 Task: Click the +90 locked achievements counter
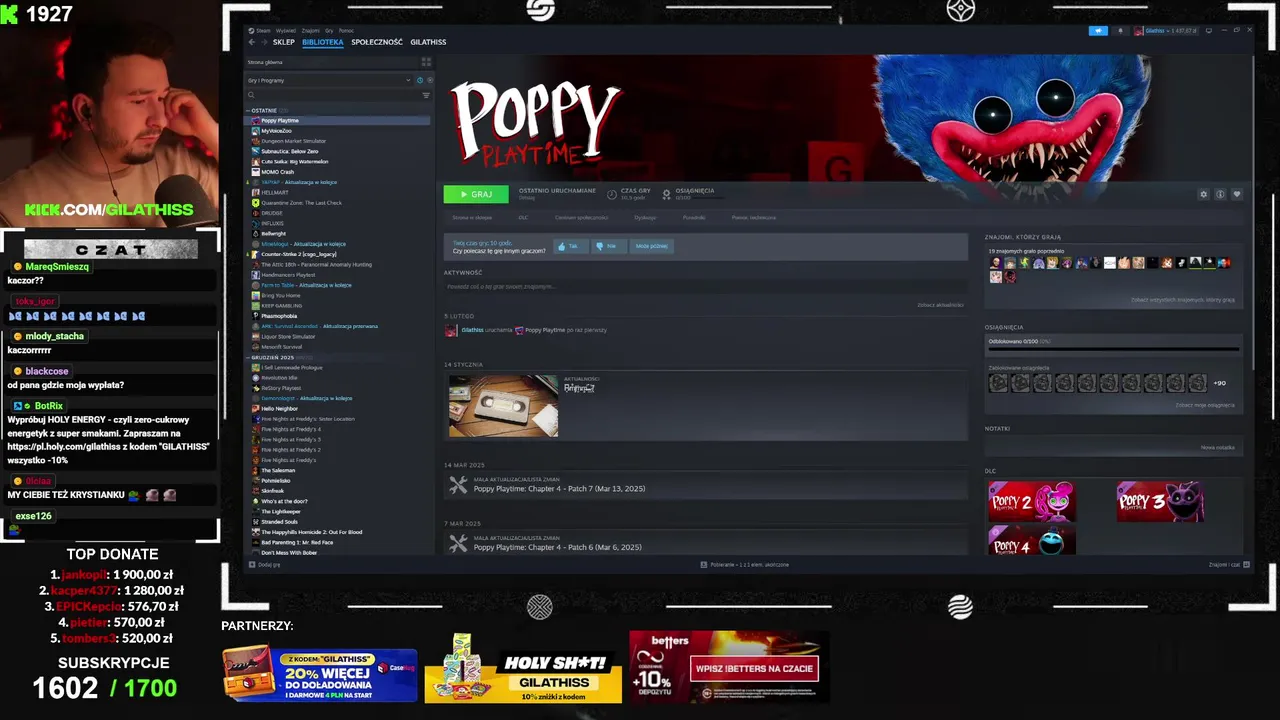coord(1220,383)
